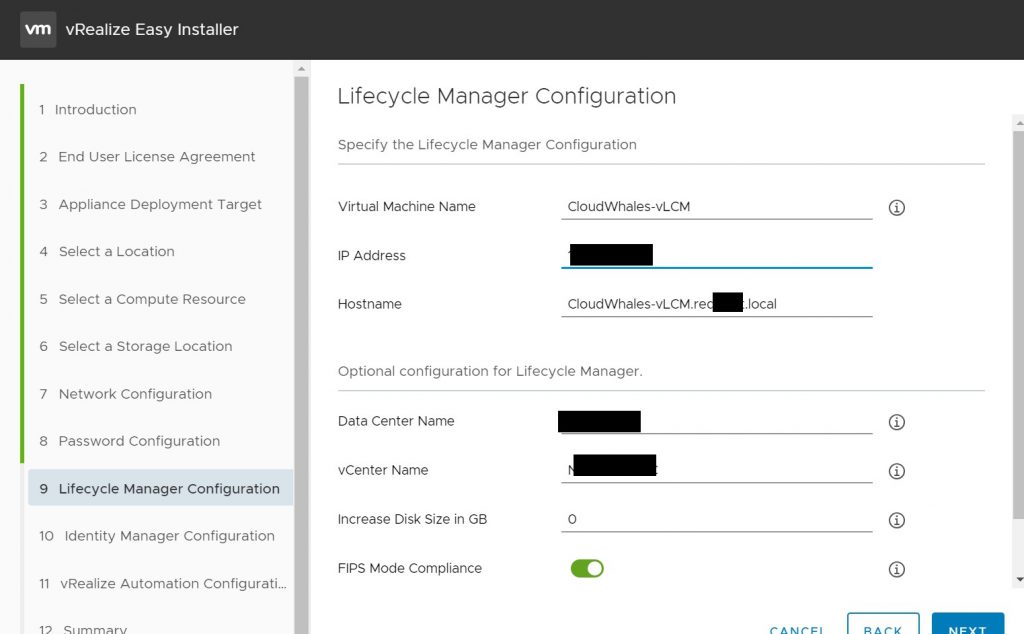The width and height of the screenshot is (1024, 634).
Task: Click the Increase Disk Size in GB label
Action: point(412,519)
